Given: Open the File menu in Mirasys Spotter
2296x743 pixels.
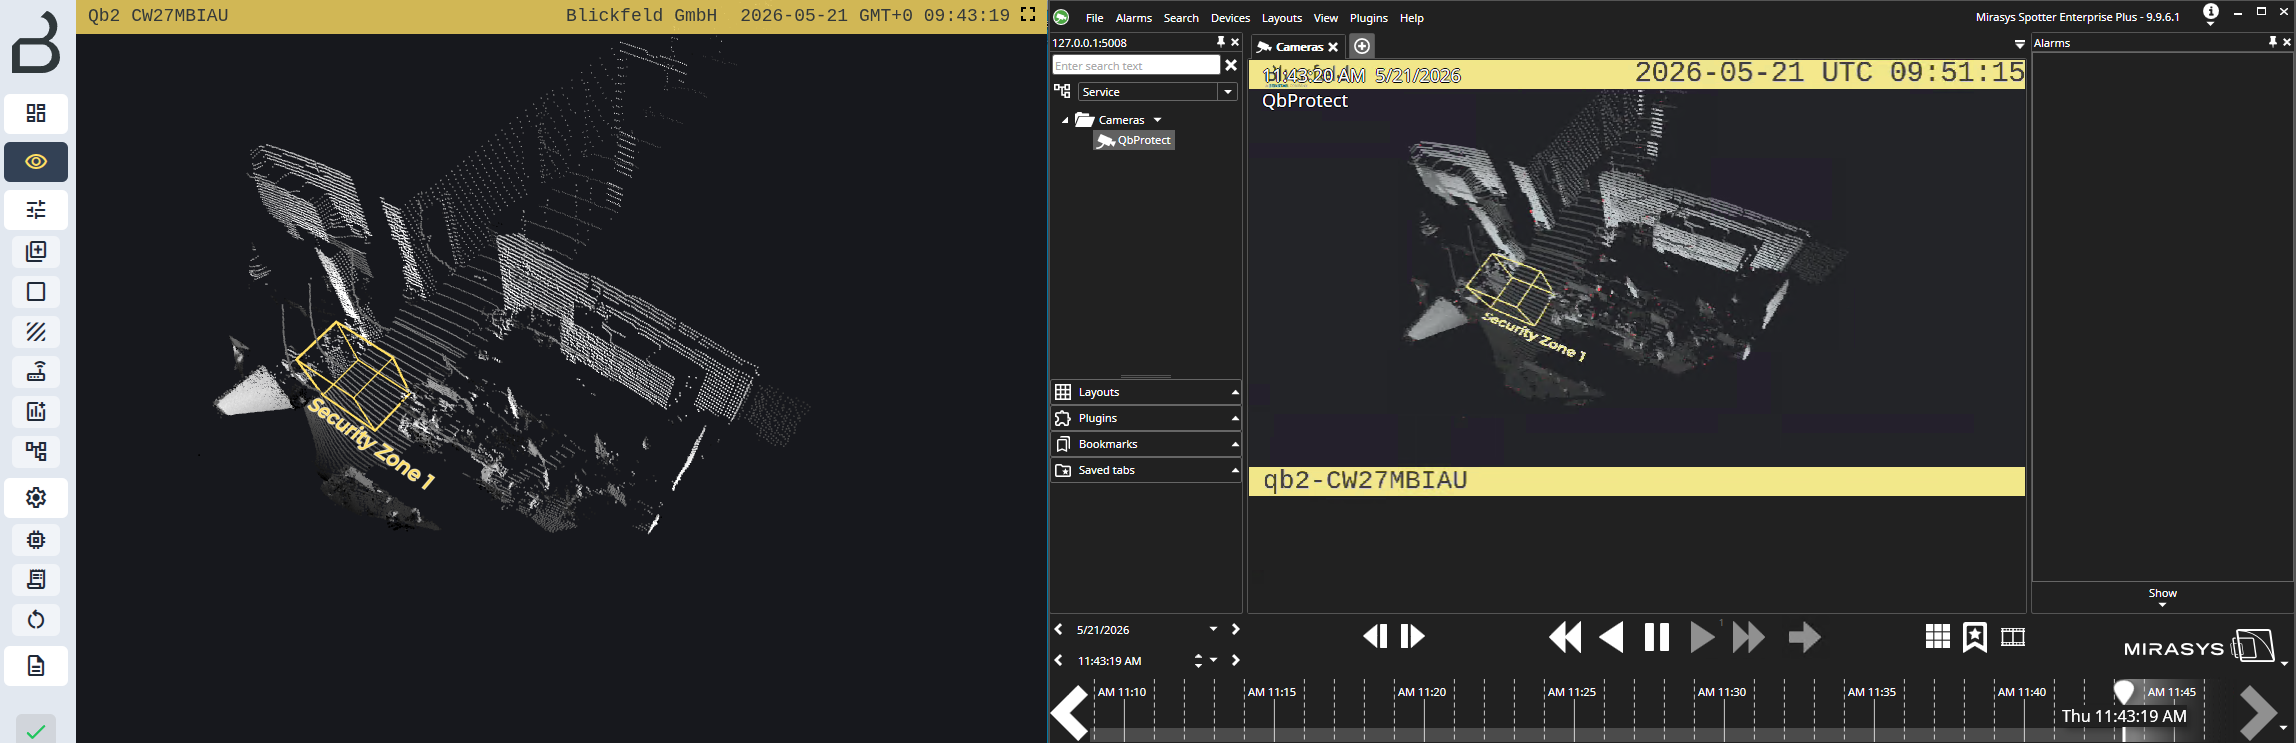Looking at the screenshot, I should click(x=1095, y=18).
